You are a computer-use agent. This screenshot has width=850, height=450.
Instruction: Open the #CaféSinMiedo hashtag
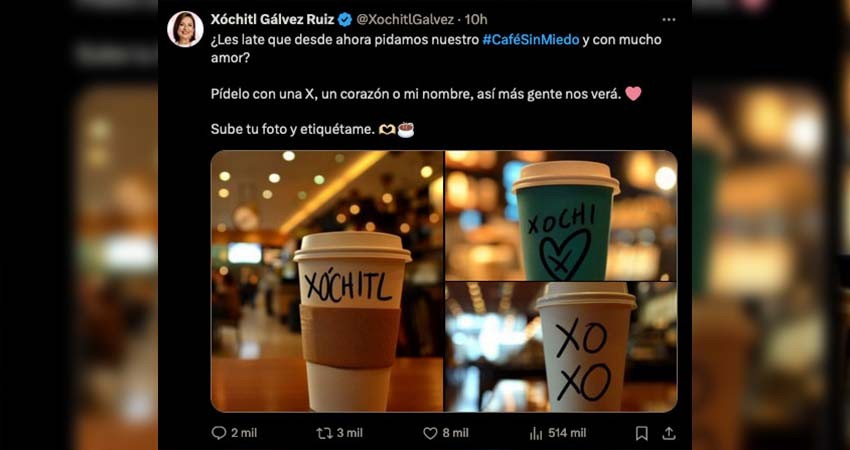[530, 40]
